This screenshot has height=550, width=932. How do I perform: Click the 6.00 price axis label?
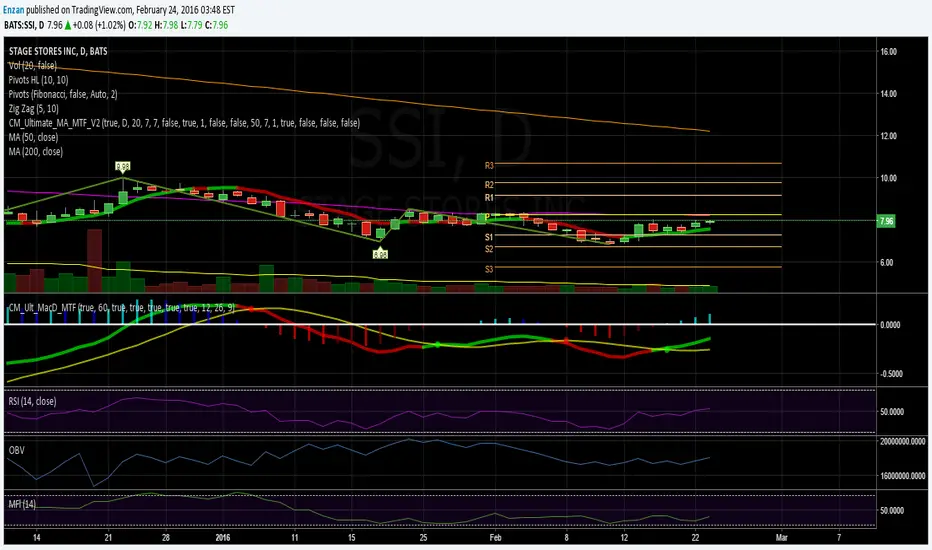click(x=886, y=263)
